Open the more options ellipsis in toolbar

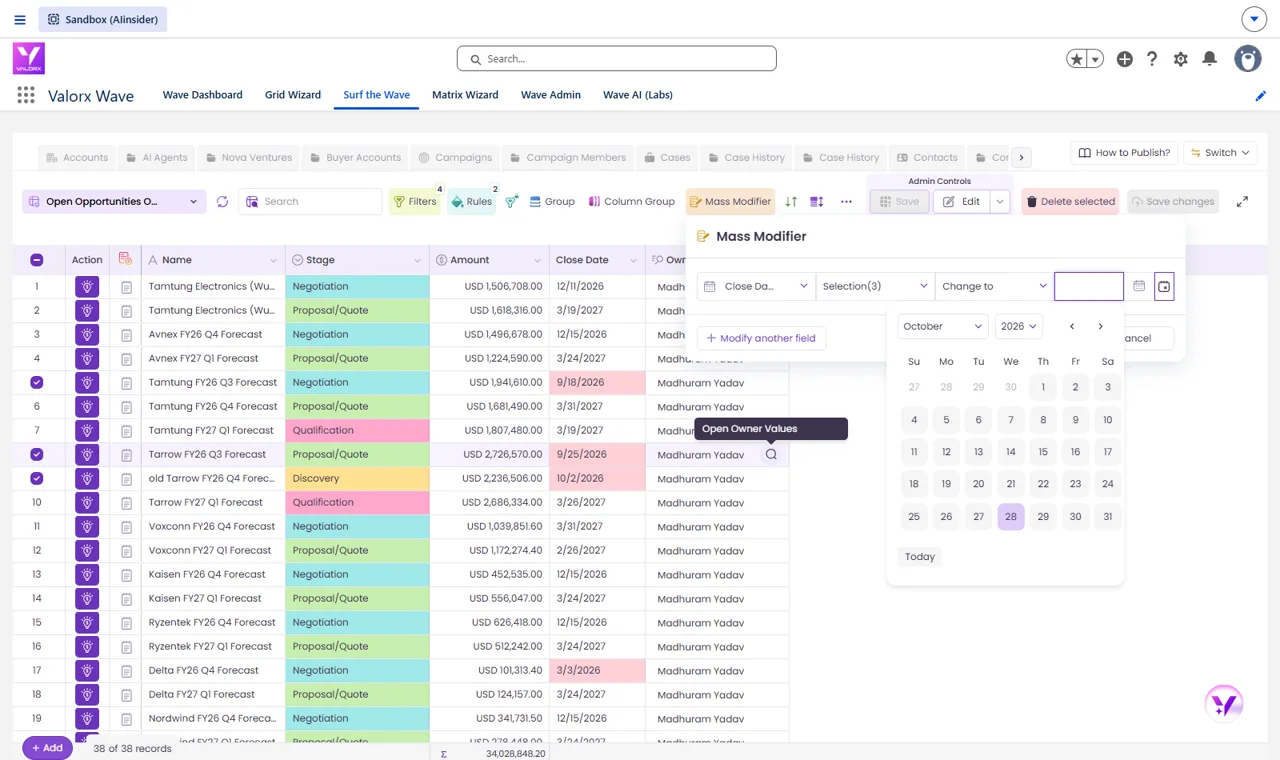[x=846, y=201]
